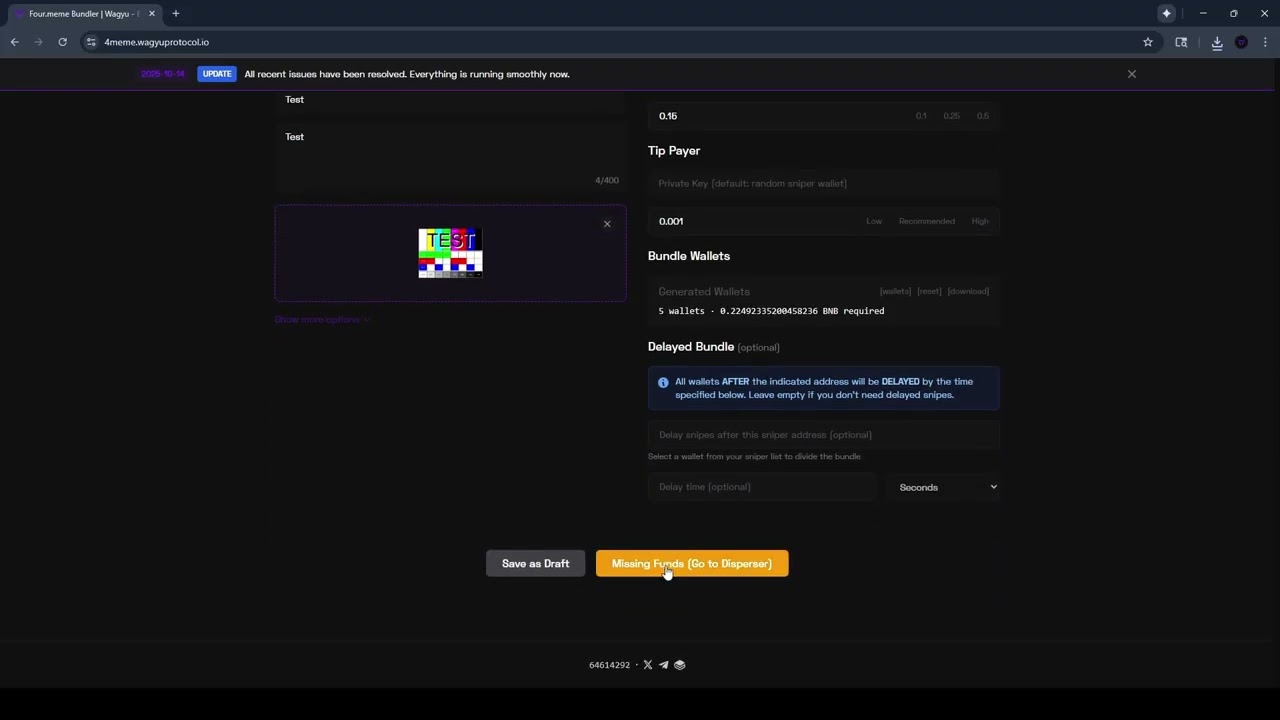
Task: Bookmark this page with the star icon
Action: point(1148,42)
